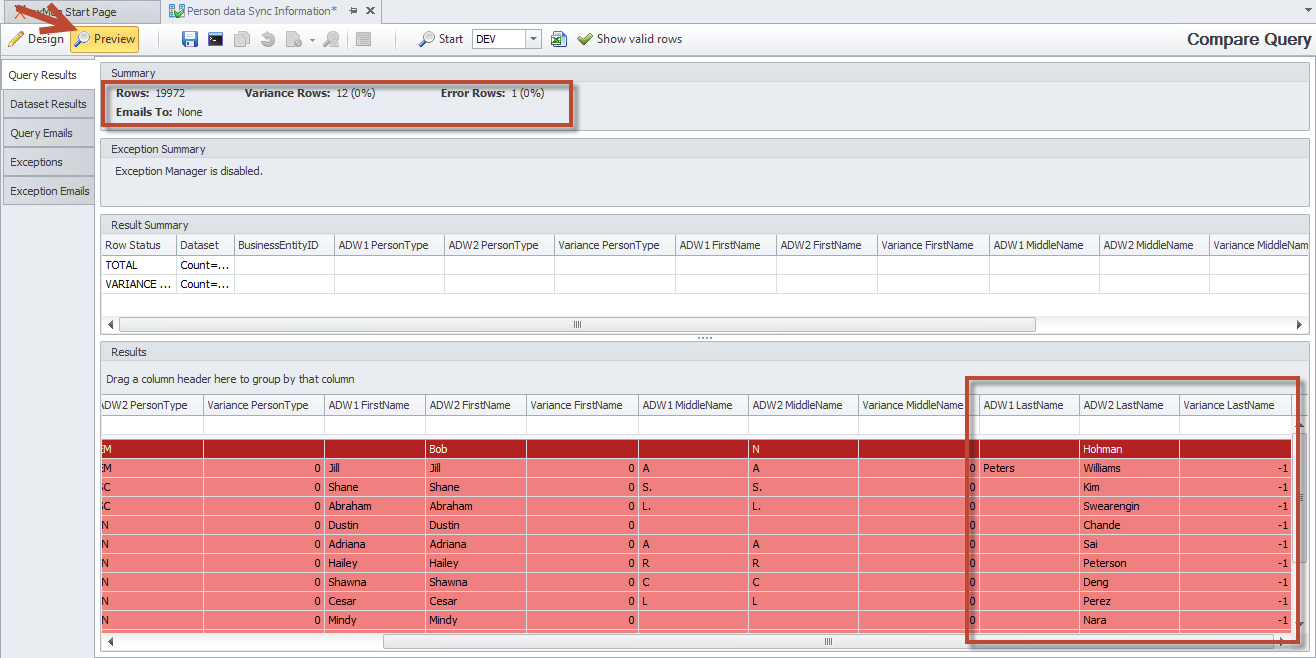The width and height of the screenshot is (1316, 658).
Task: Click filter cell under ADW1 FirstName
Action: (375, 425)
